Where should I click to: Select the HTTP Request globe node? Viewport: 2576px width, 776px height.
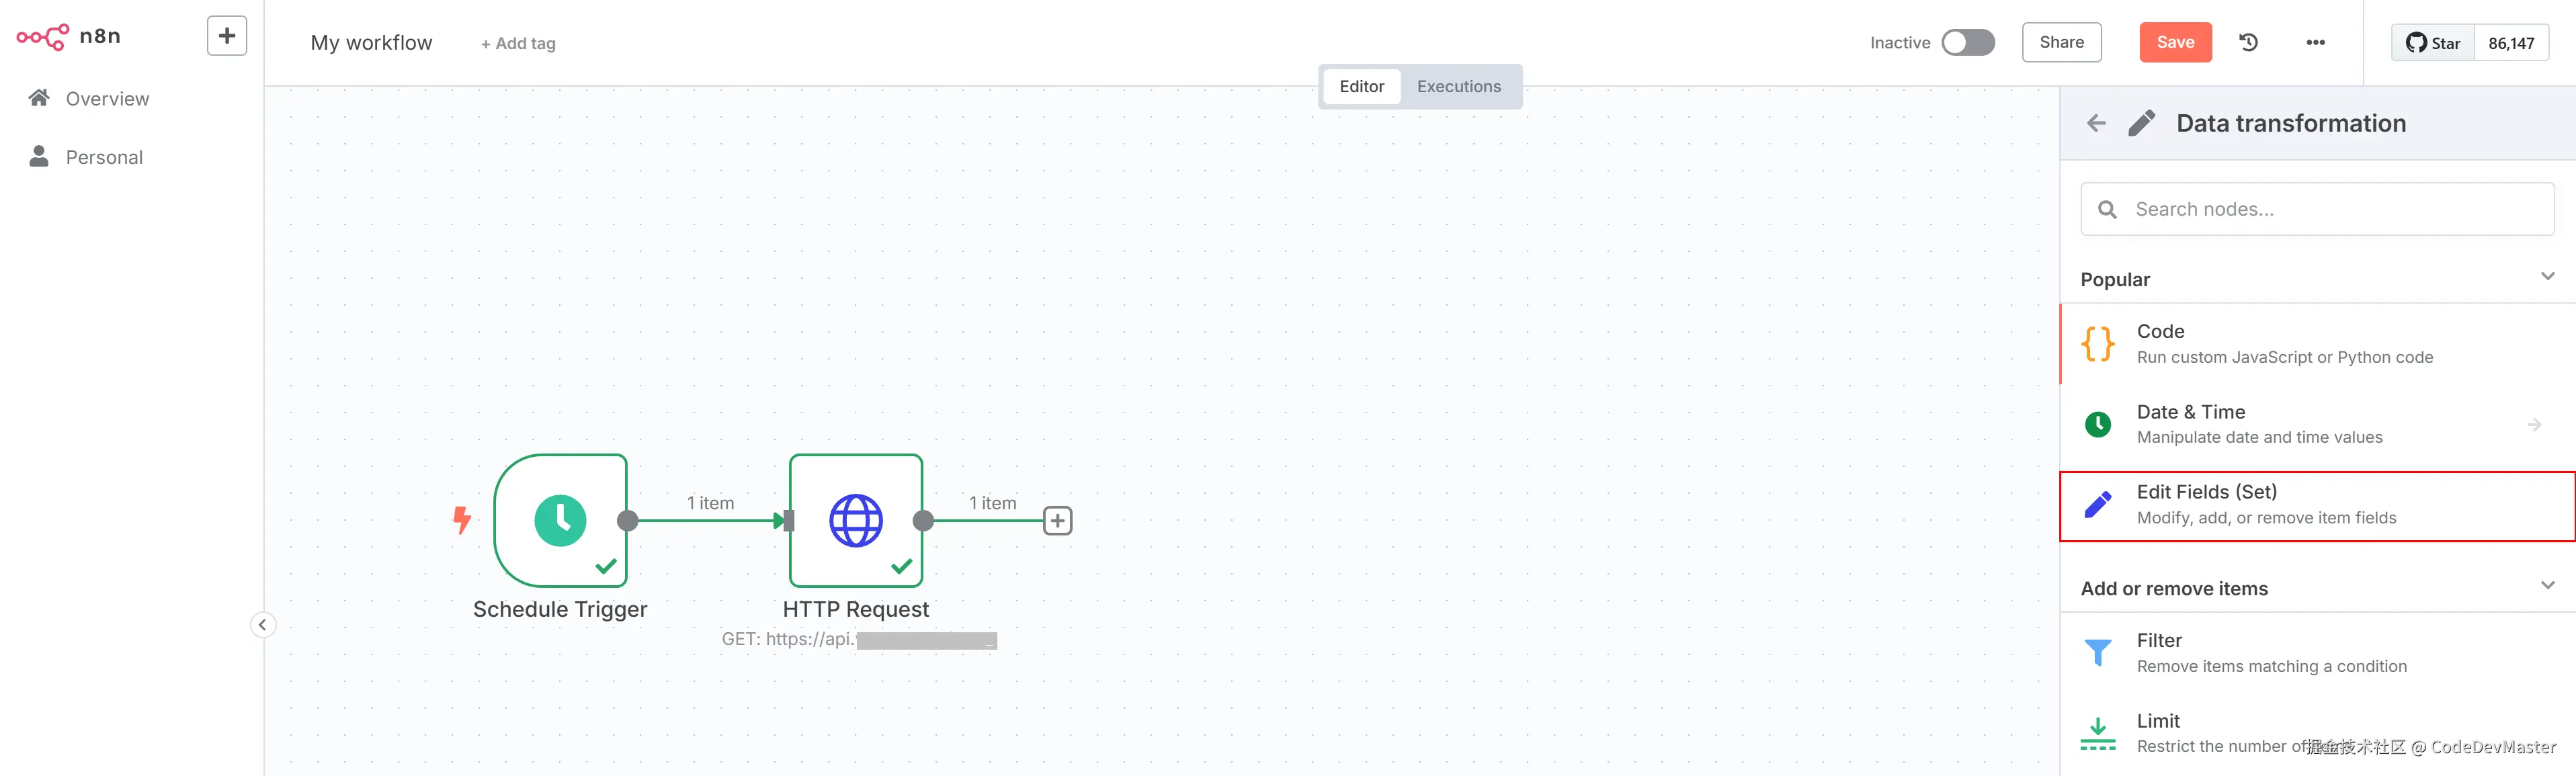coord(855,520)
